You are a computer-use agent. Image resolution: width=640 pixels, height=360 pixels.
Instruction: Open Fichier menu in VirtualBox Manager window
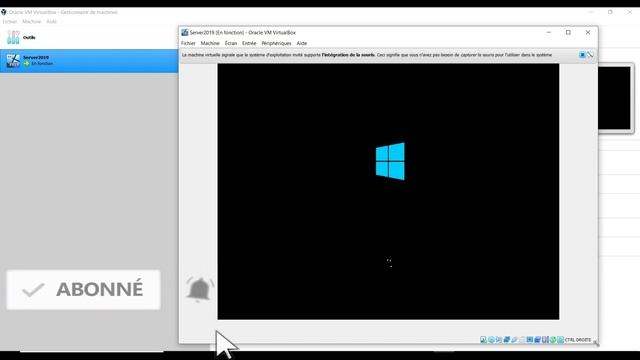10,22
